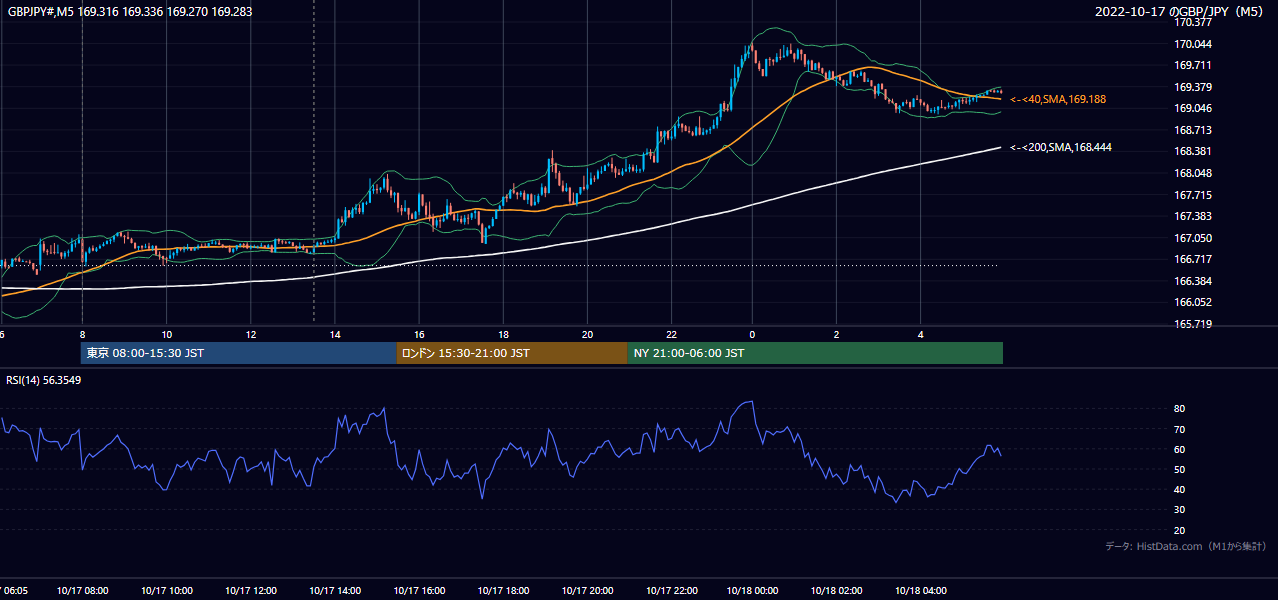This screenshot has width=1278, height=600.
Task: Click price axis value 168.048
Action: 1193,173
